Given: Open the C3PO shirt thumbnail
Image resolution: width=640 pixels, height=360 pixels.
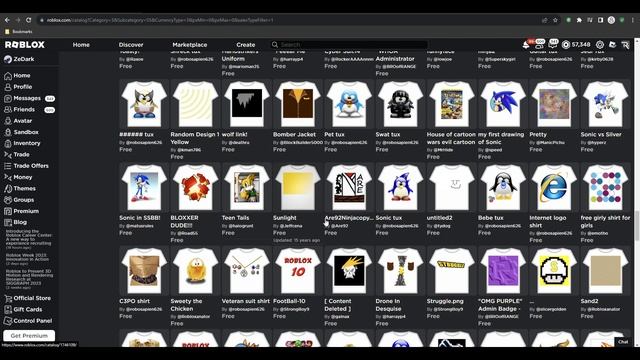Looking at the screenshot, I should 144,271.
